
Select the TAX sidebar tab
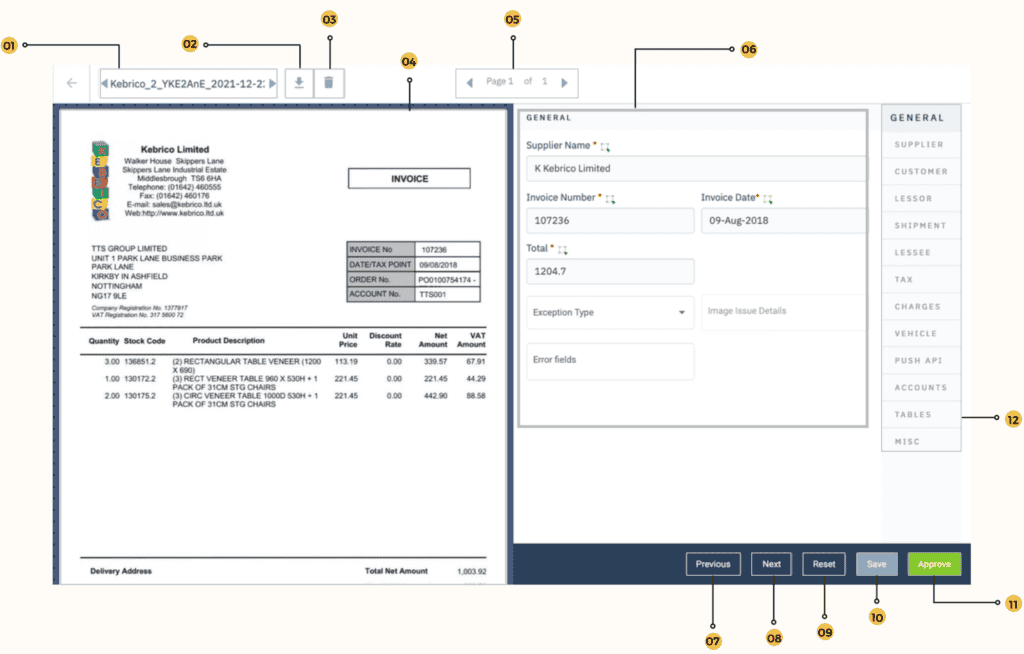click(x=921, y=279)
